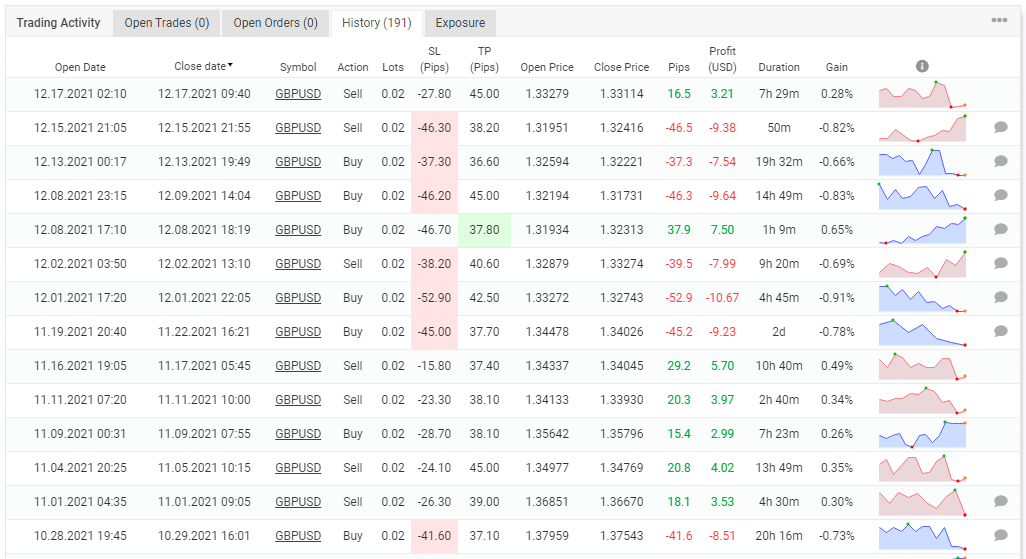Click pips value 37.9
1026x559 pixels.
click(x=679, y=230)
